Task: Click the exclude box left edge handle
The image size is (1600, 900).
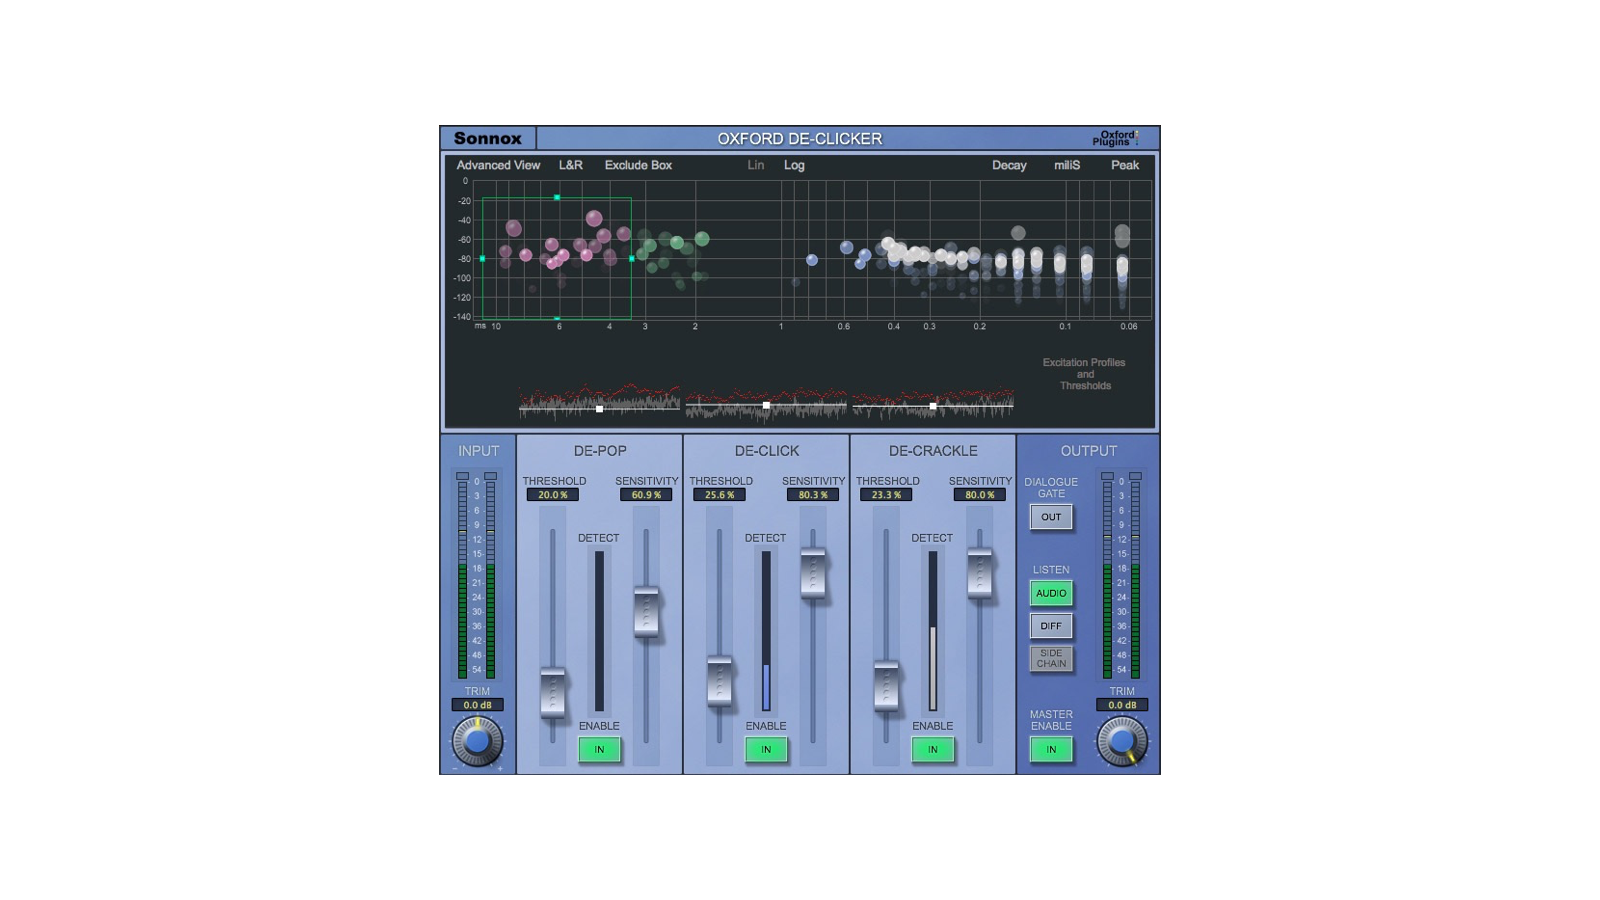Action: coord(482,259)
